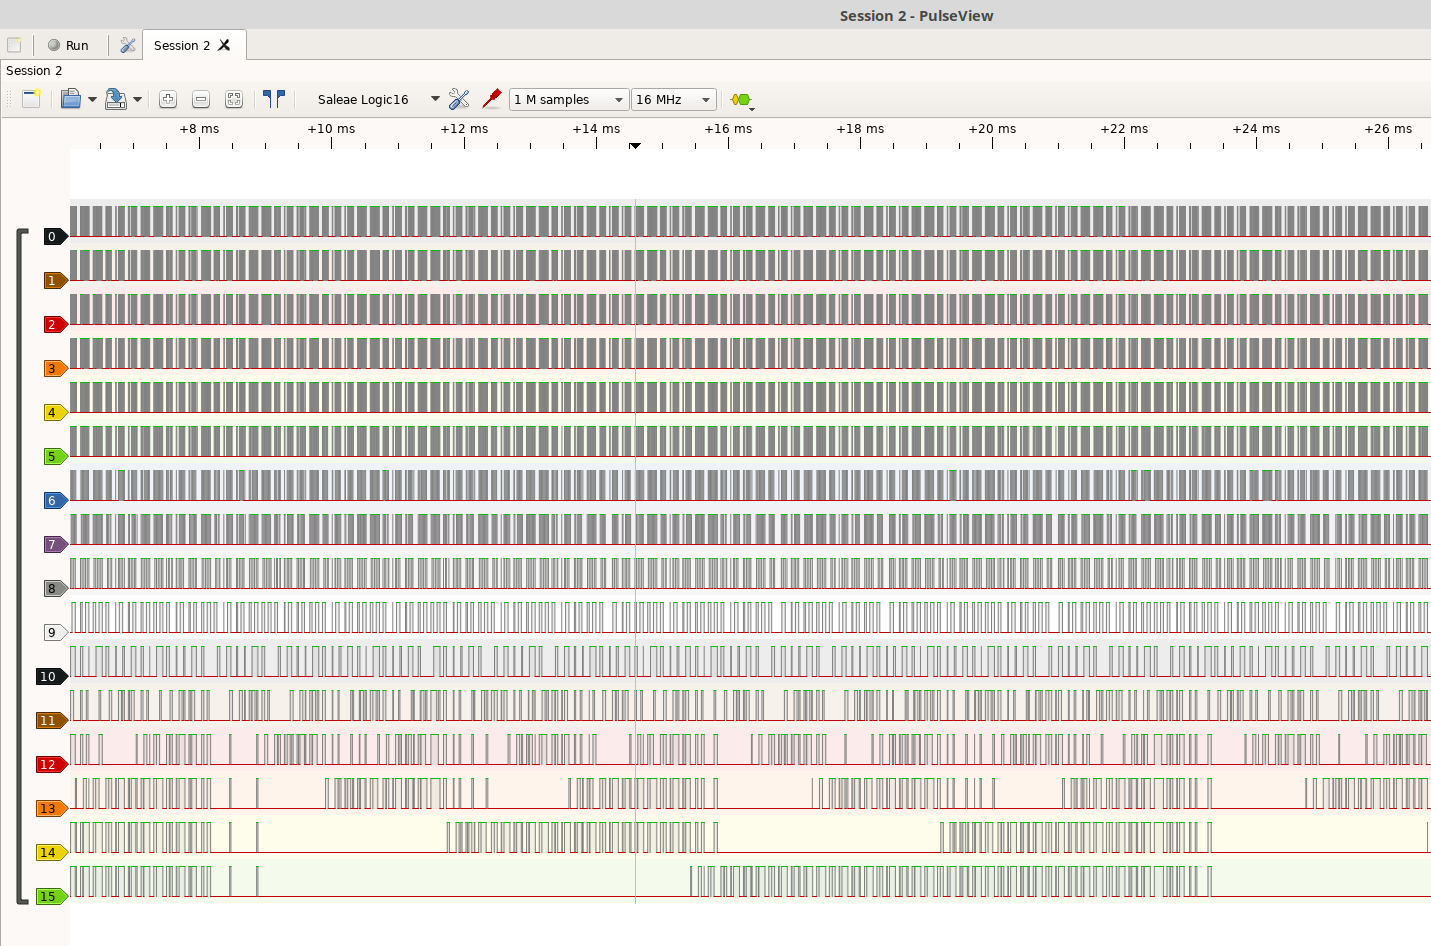Image resolution: width=1431 pixels, height=946 pixels.
Task: Select channel 13 orange label
Action: (x=52, y=809)
